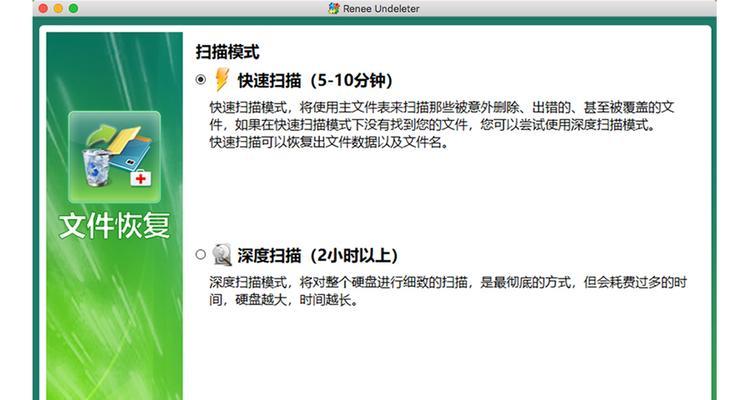
Task: Click the 文件恢复 sidebar title
Action: point(114,226)
